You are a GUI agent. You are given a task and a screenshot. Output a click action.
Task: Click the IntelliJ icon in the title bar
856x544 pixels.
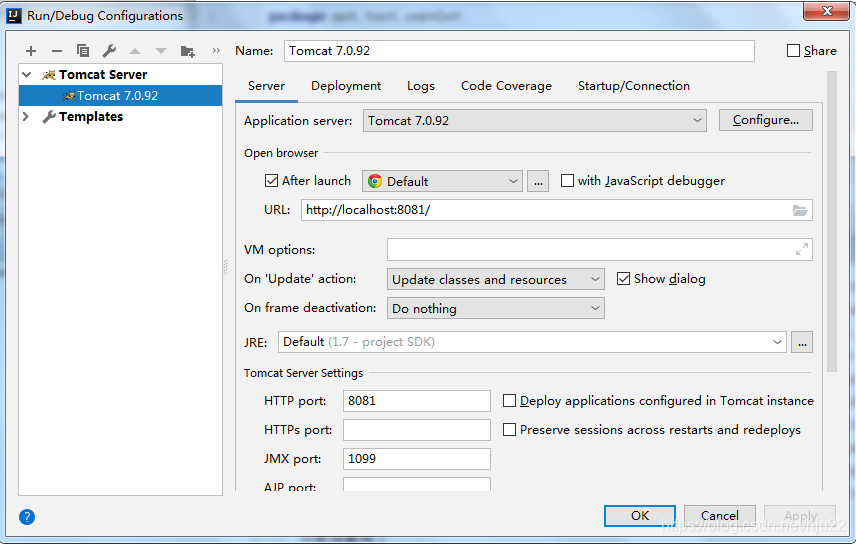tap(14, 15)
